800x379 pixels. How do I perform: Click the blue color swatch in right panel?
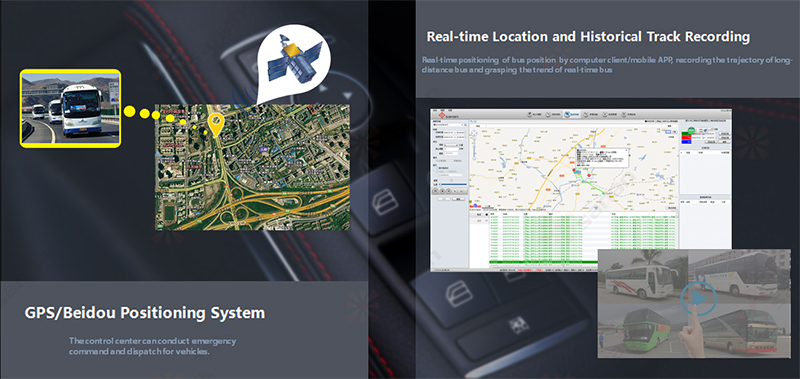[x=686, y=142]
